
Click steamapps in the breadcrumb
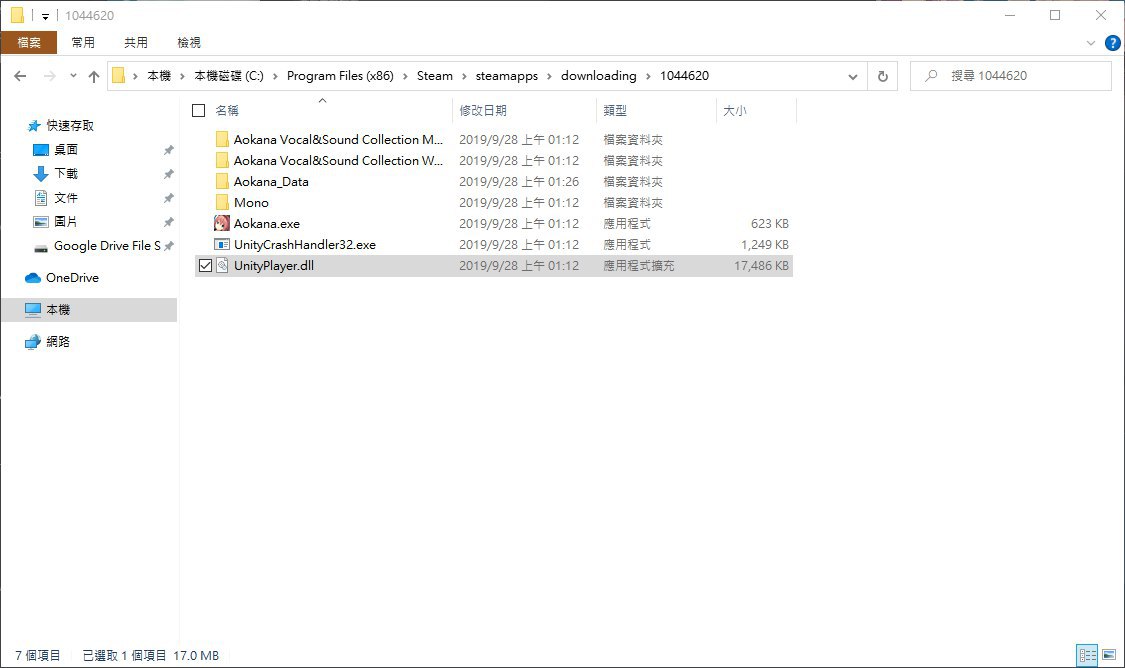507,76
